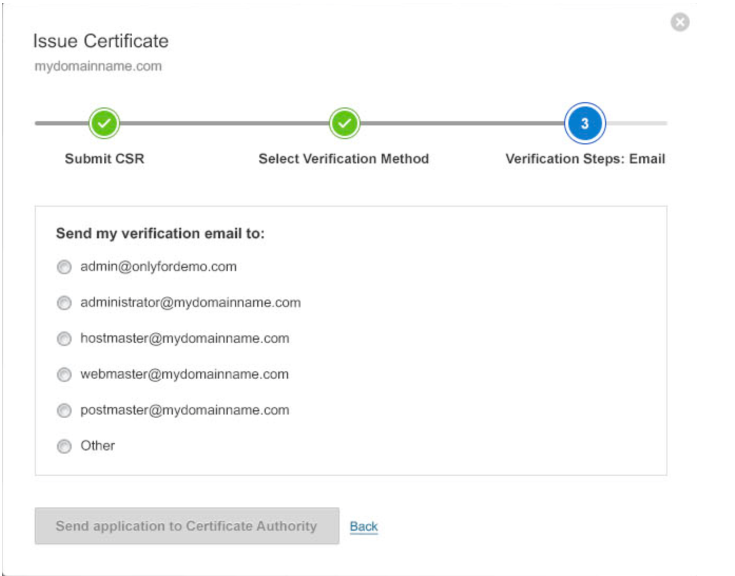Select admin@onlyfordemo.com radio button
This screenshot has height=576, width=735.
[x=64, y=267]
